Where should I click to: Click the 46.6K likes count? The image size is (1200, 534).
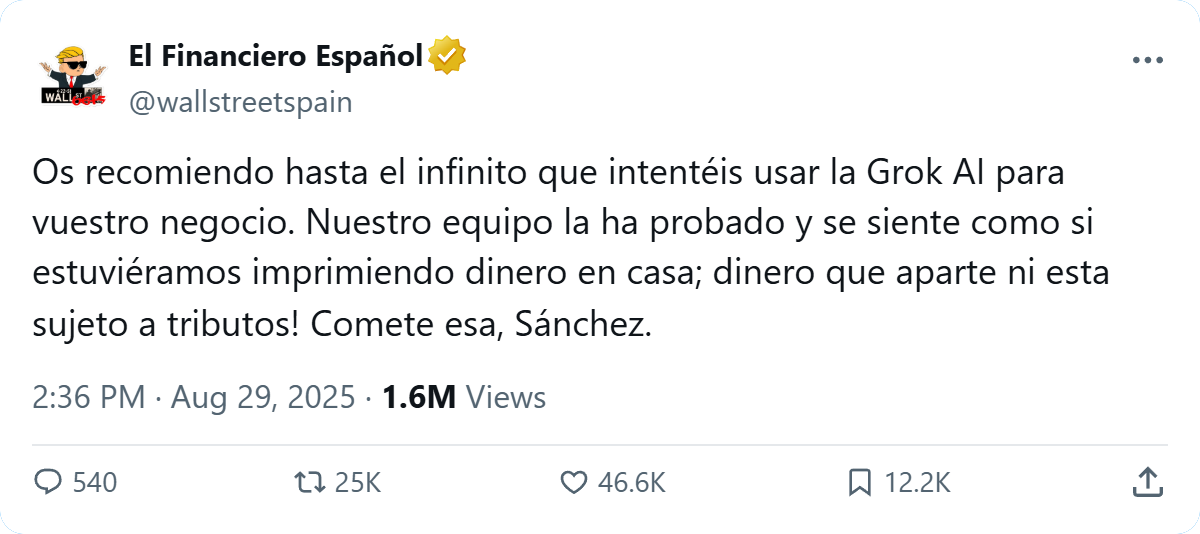tap(631, 483)
